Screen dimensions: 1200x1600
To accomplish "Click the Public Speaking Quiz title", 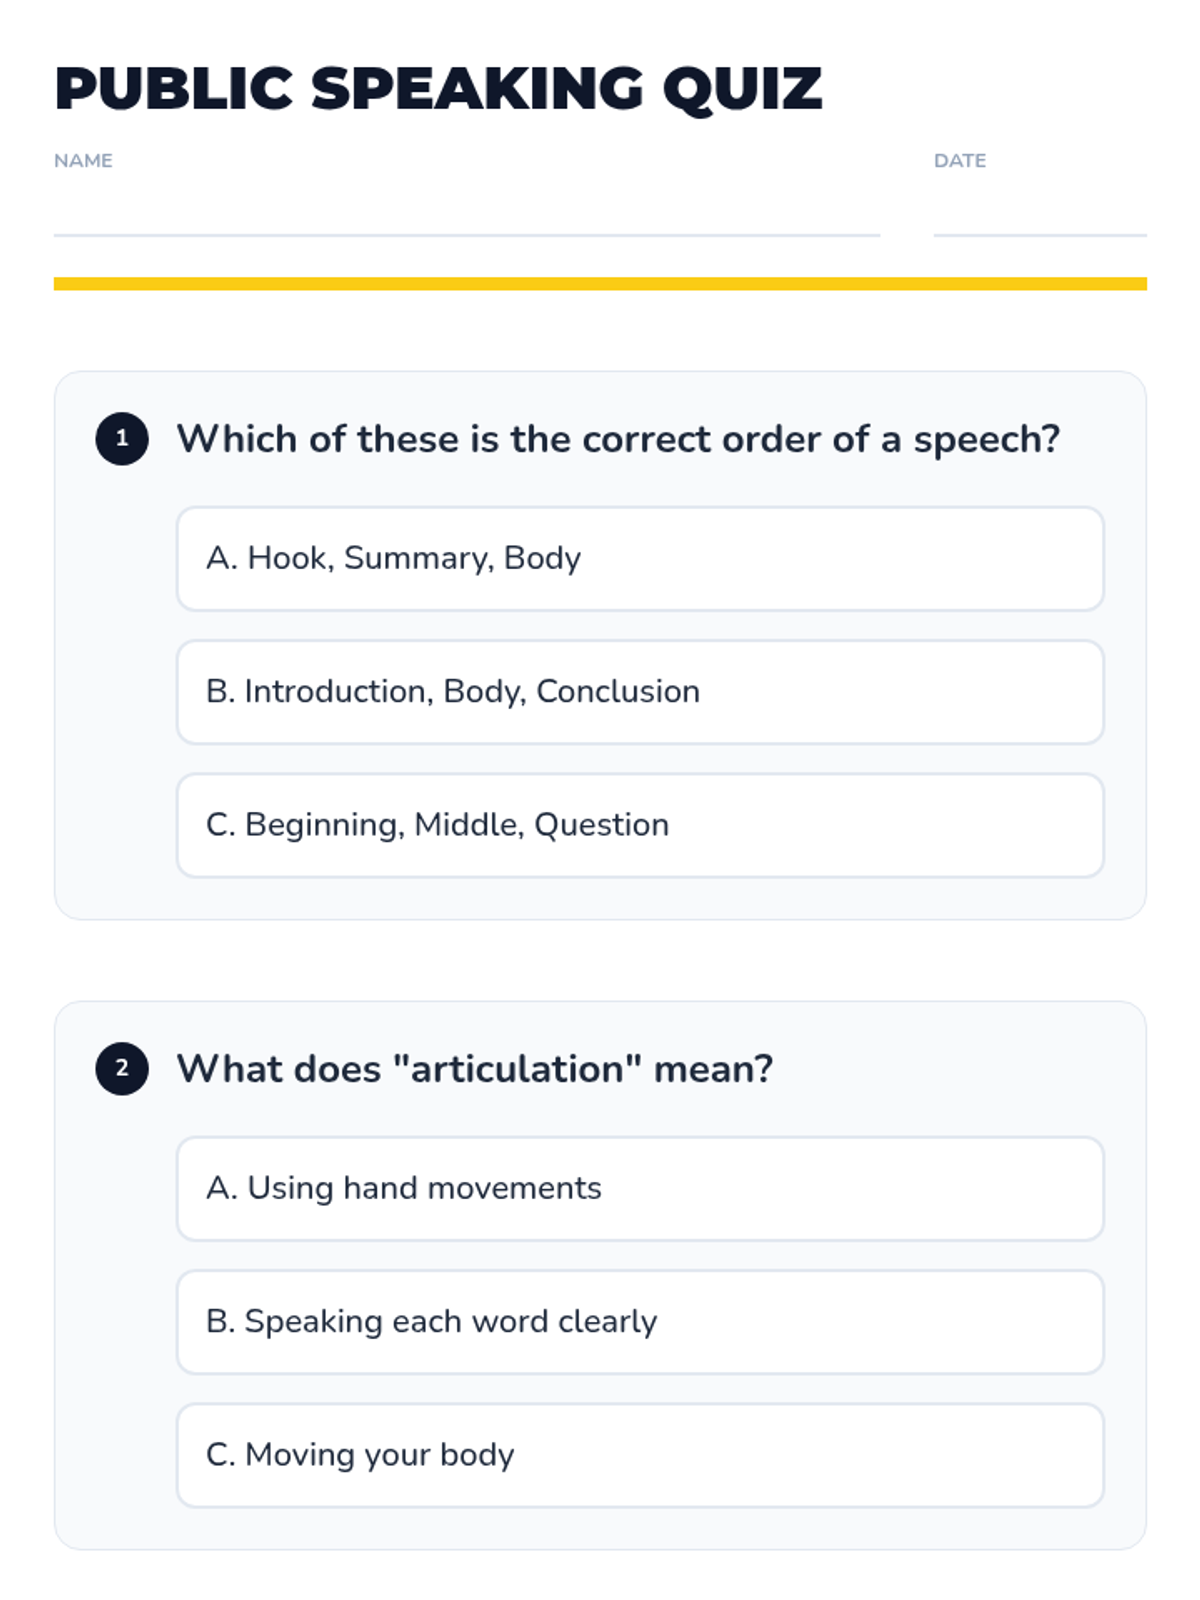I will [438, 88].
